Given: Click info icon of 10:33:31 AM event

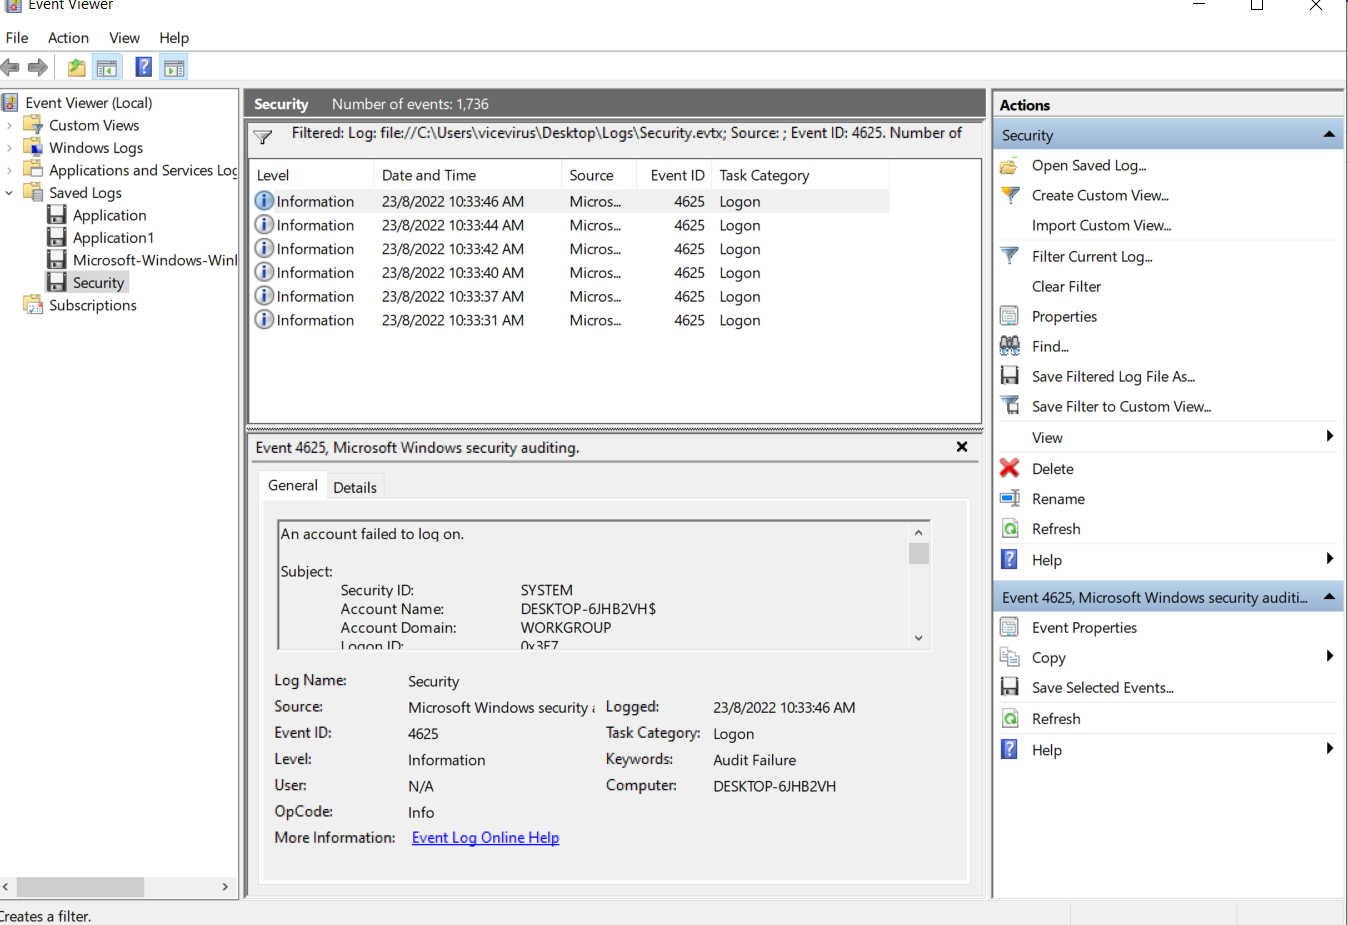Looking at the screenshot, I should tap(264, 319).
